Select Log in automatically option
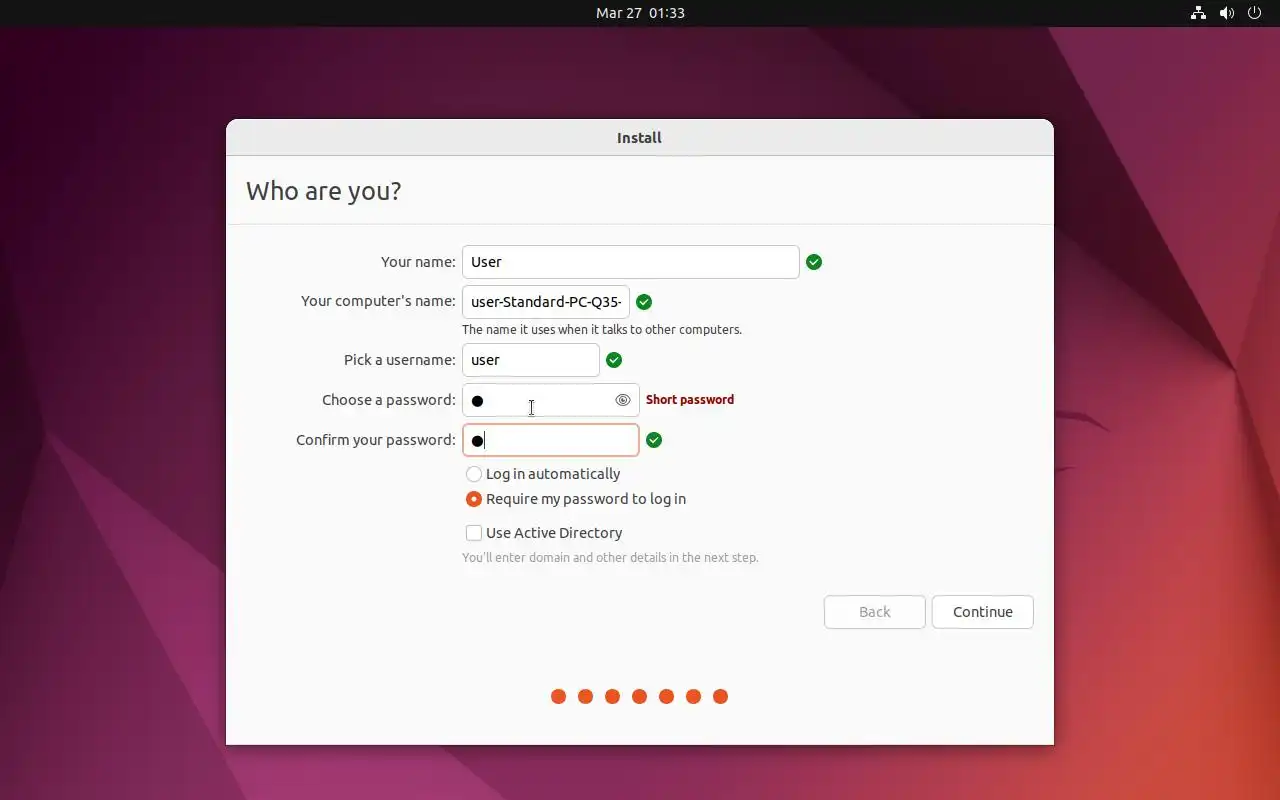The image size is (1280, 800). click(543, 474)
